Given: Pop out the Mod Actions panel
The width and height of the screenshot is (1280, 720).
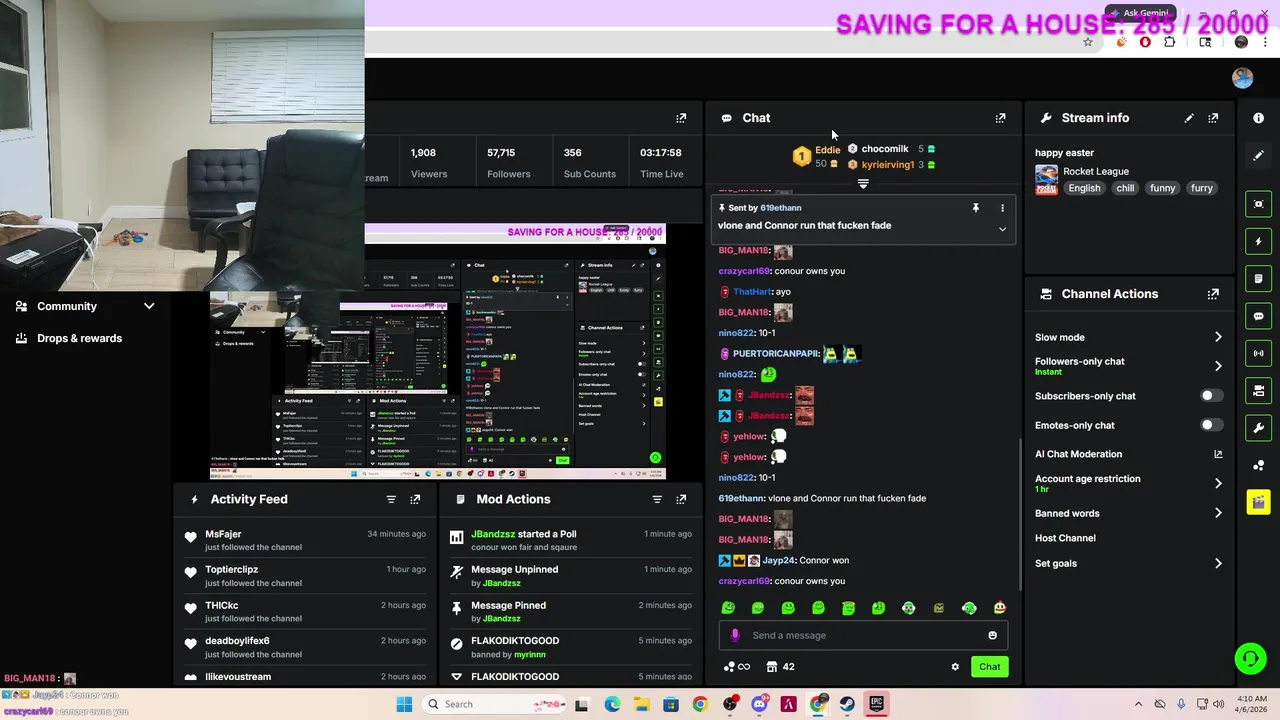Looking at the screenshot, I should pos(681,499).
